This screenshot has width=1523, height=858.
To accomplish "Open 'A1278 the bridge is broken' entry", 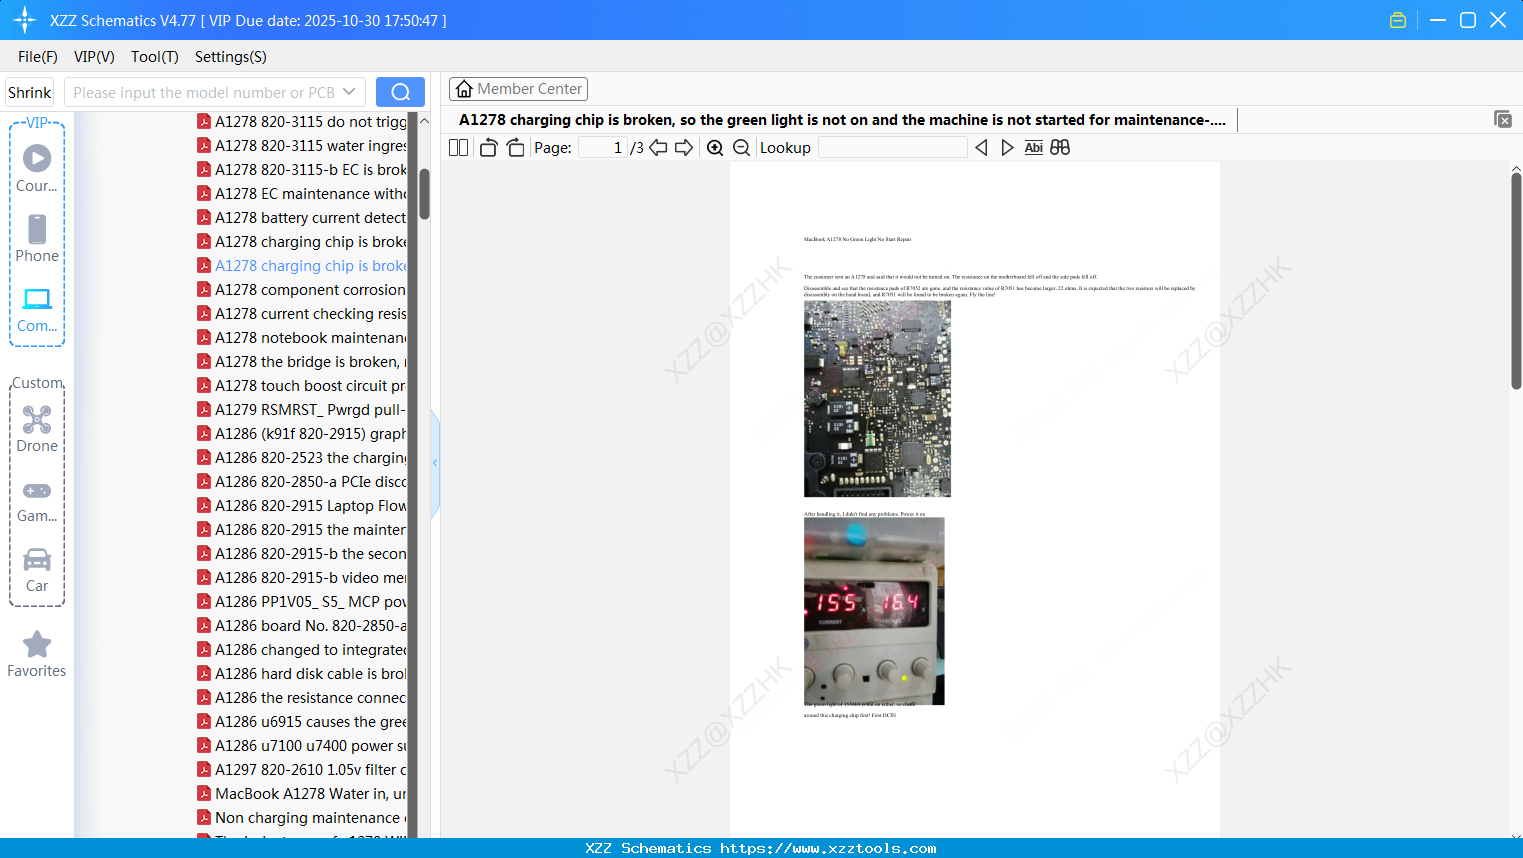I will click(x=302, y=361).
